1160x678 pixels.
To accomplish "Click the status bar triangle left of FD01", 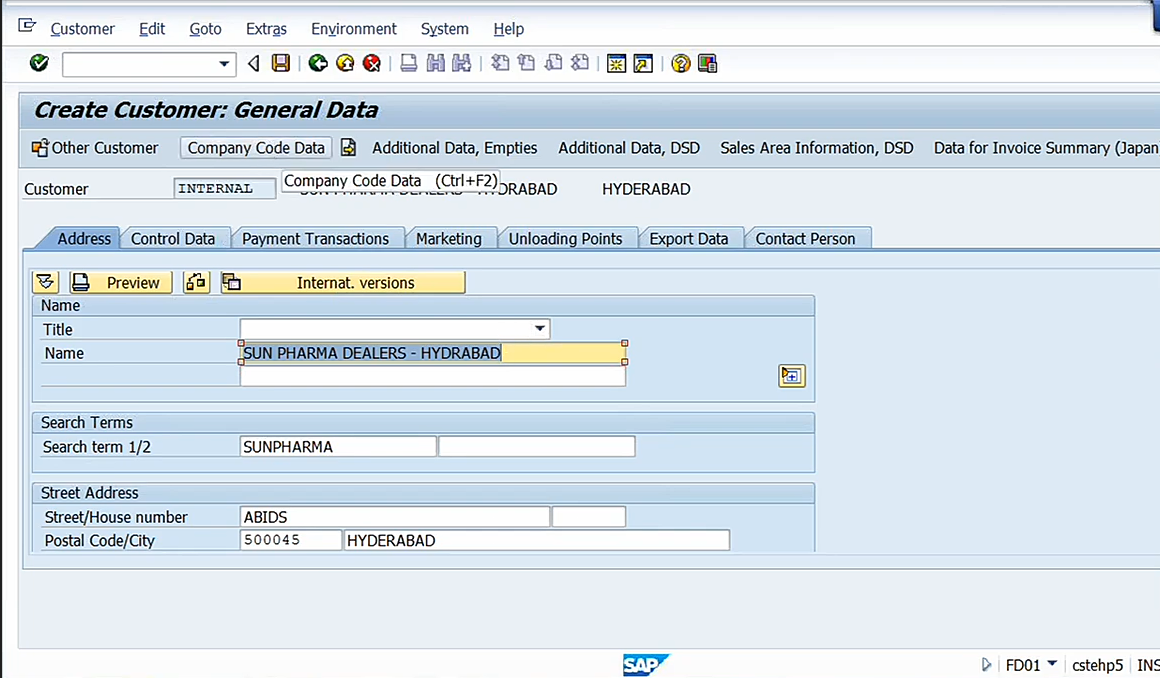I will (x=986, y=665).
